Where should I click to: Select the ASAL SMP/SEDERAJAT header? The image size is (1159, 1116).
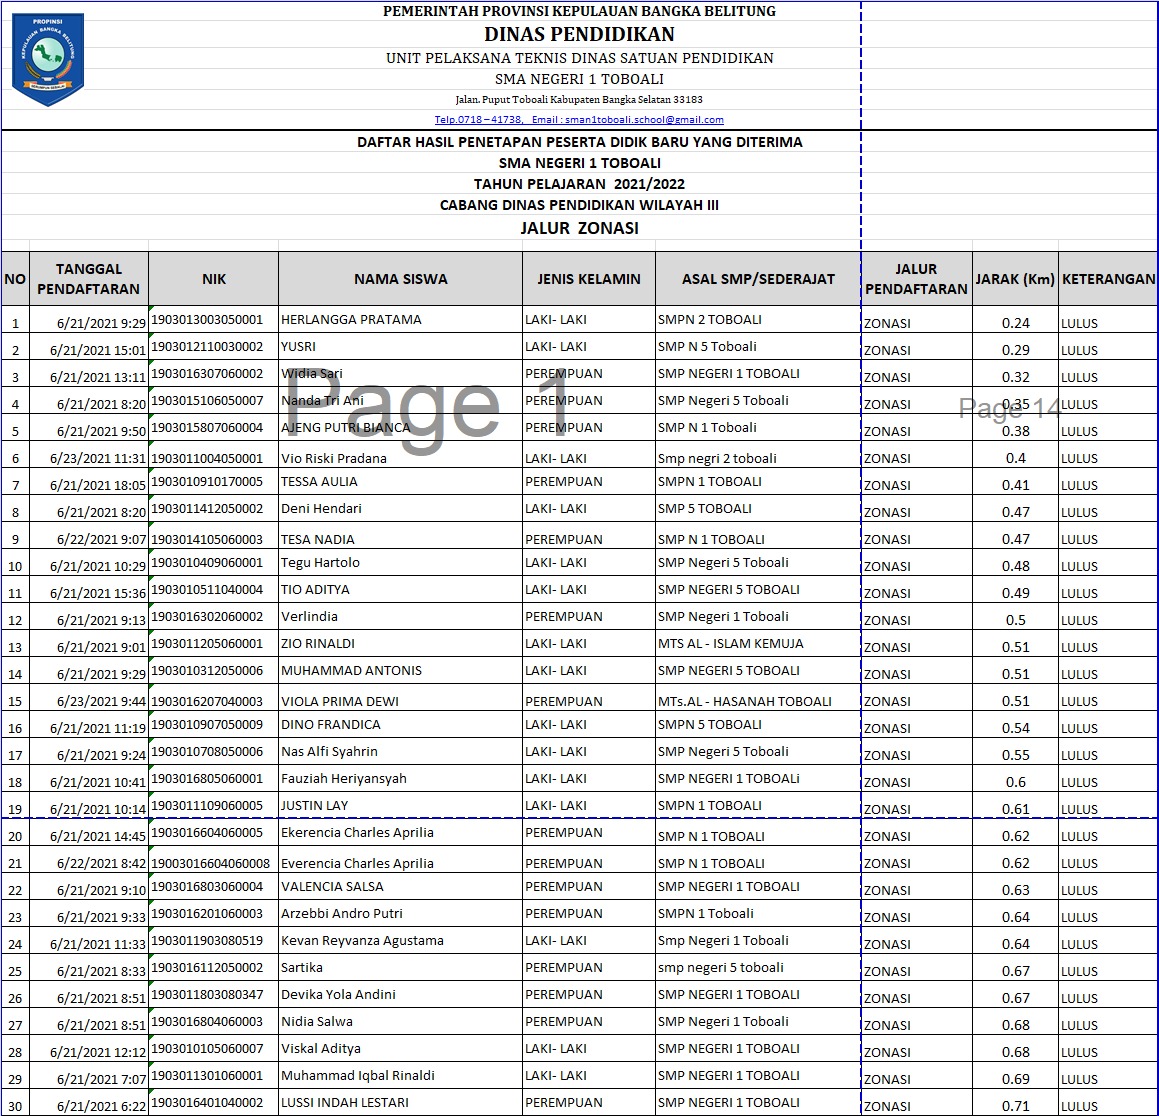pyautogui.click(x=758, y=279)
